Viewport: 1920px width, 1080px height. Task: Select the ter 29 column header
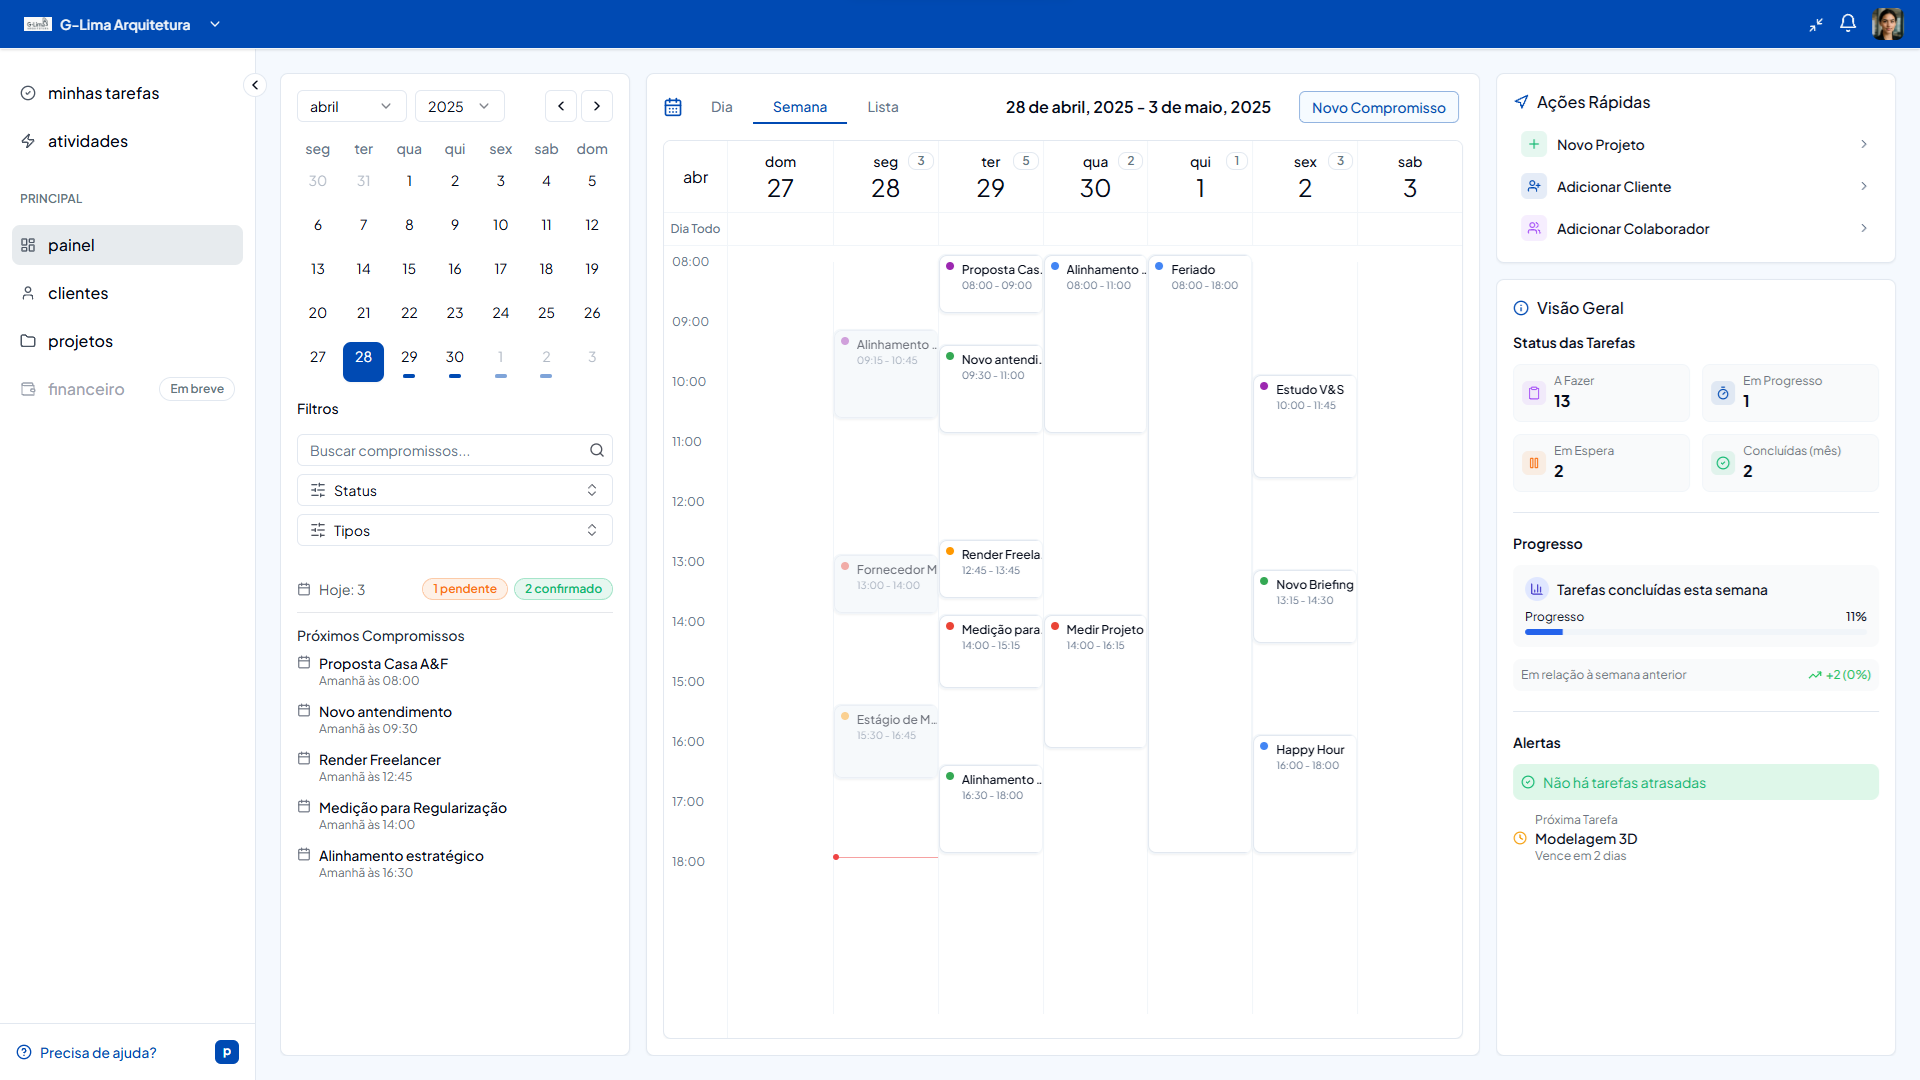[990, 177]
